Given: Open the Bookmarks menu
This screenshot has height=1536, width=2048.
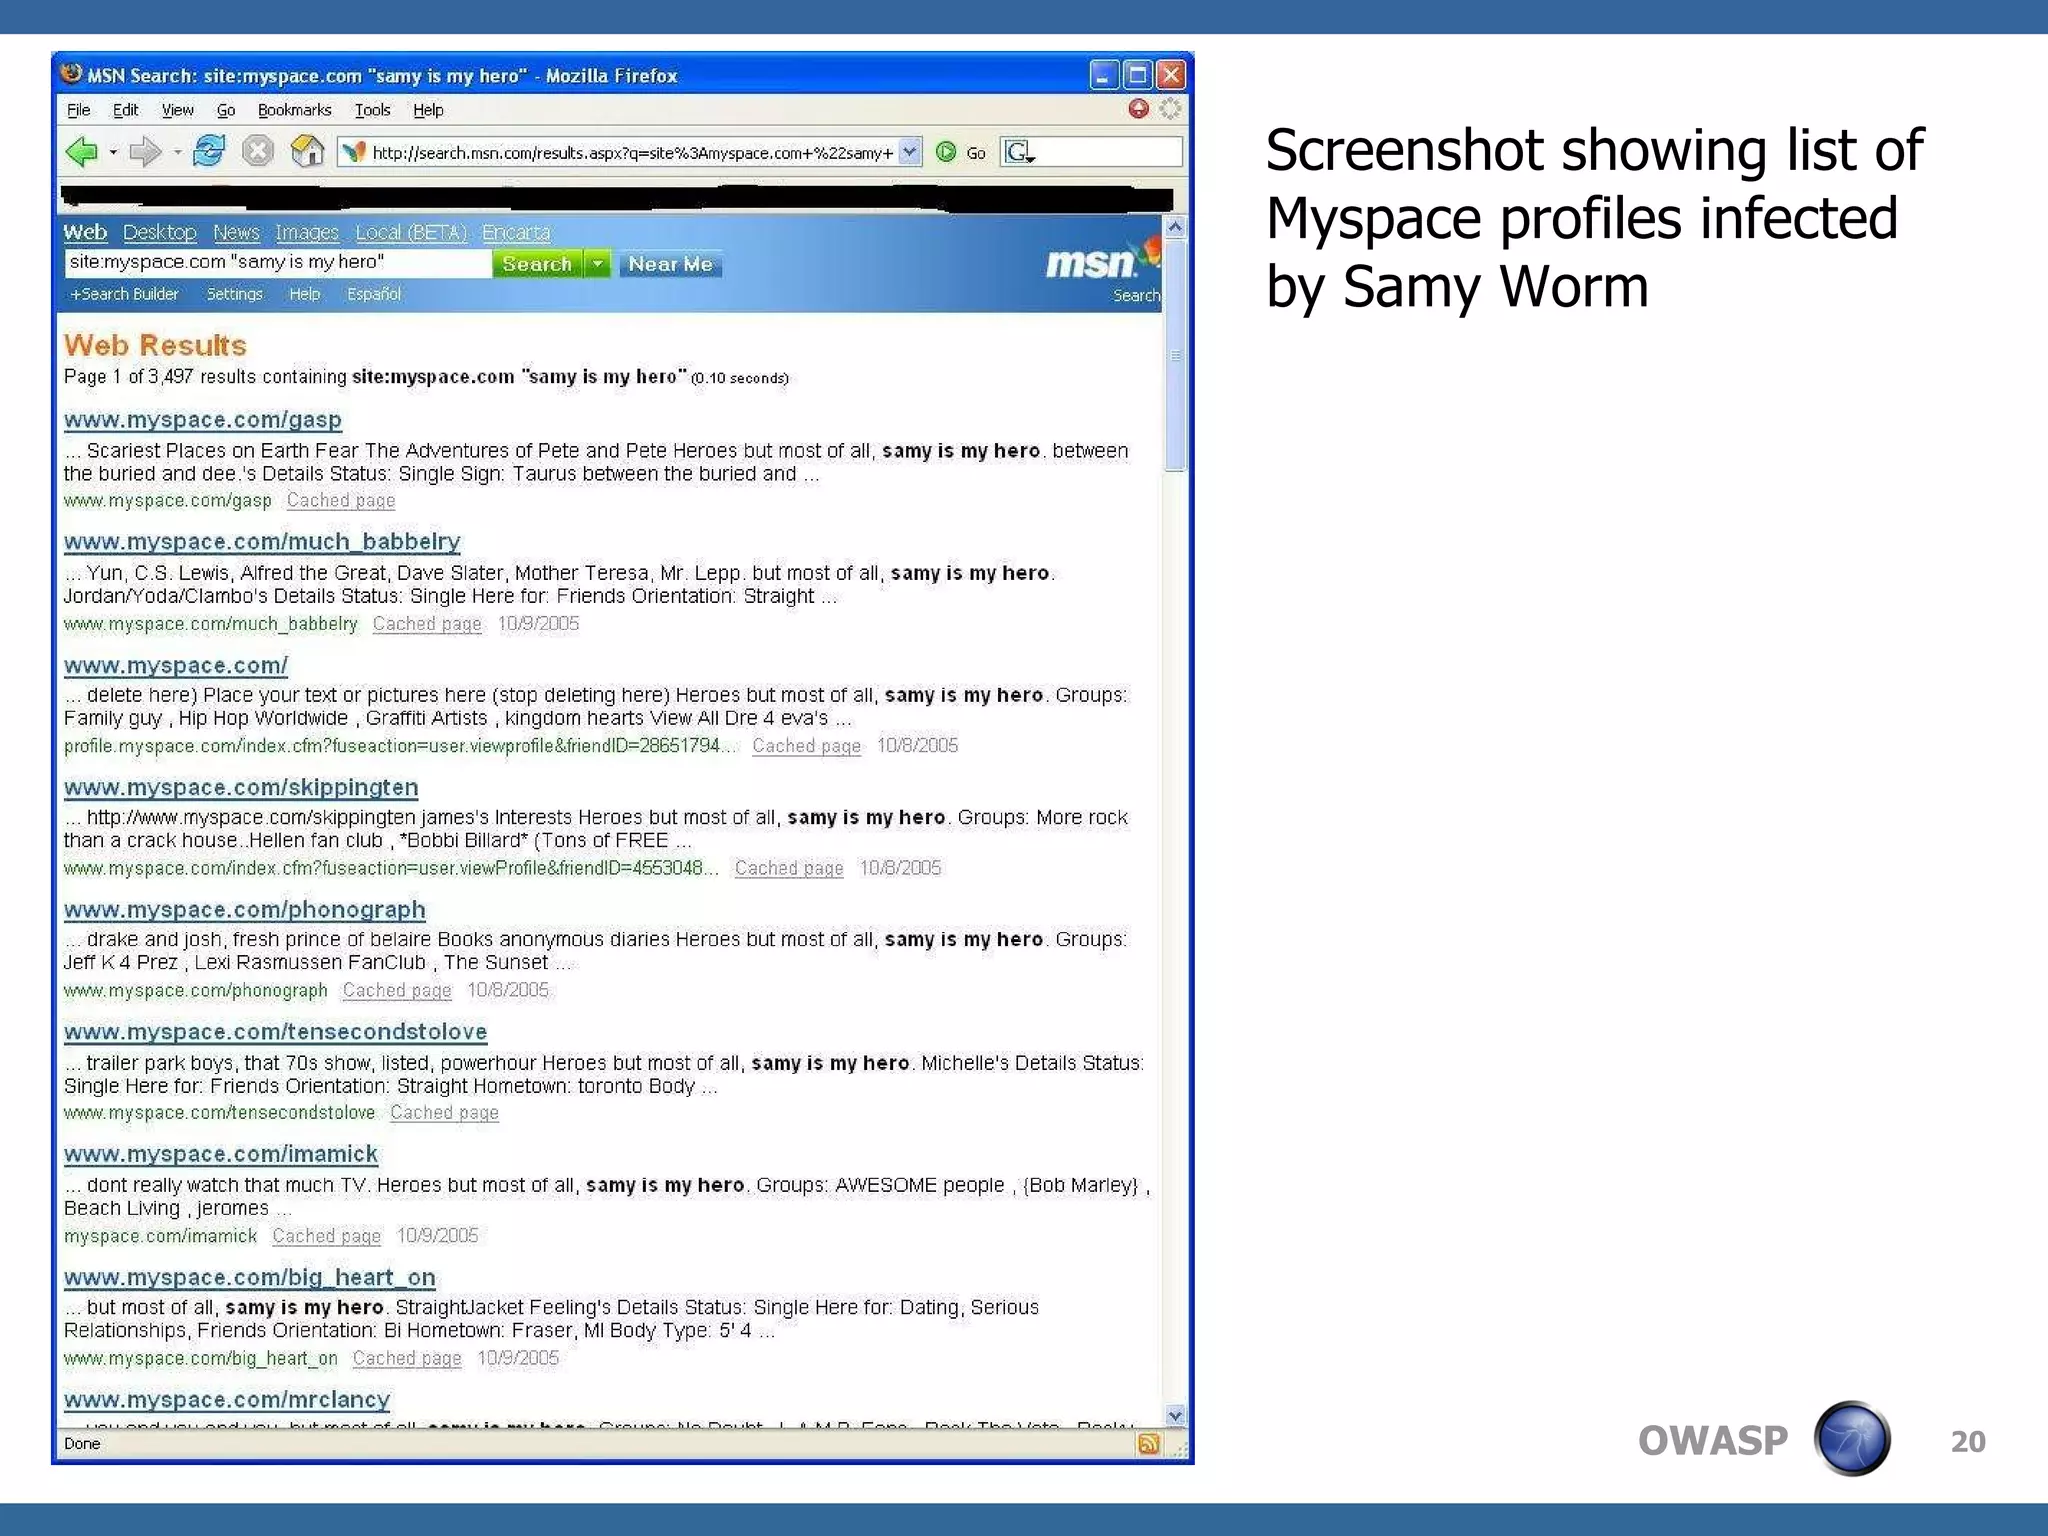Looking at the screenshot, I should click(294, 110).
